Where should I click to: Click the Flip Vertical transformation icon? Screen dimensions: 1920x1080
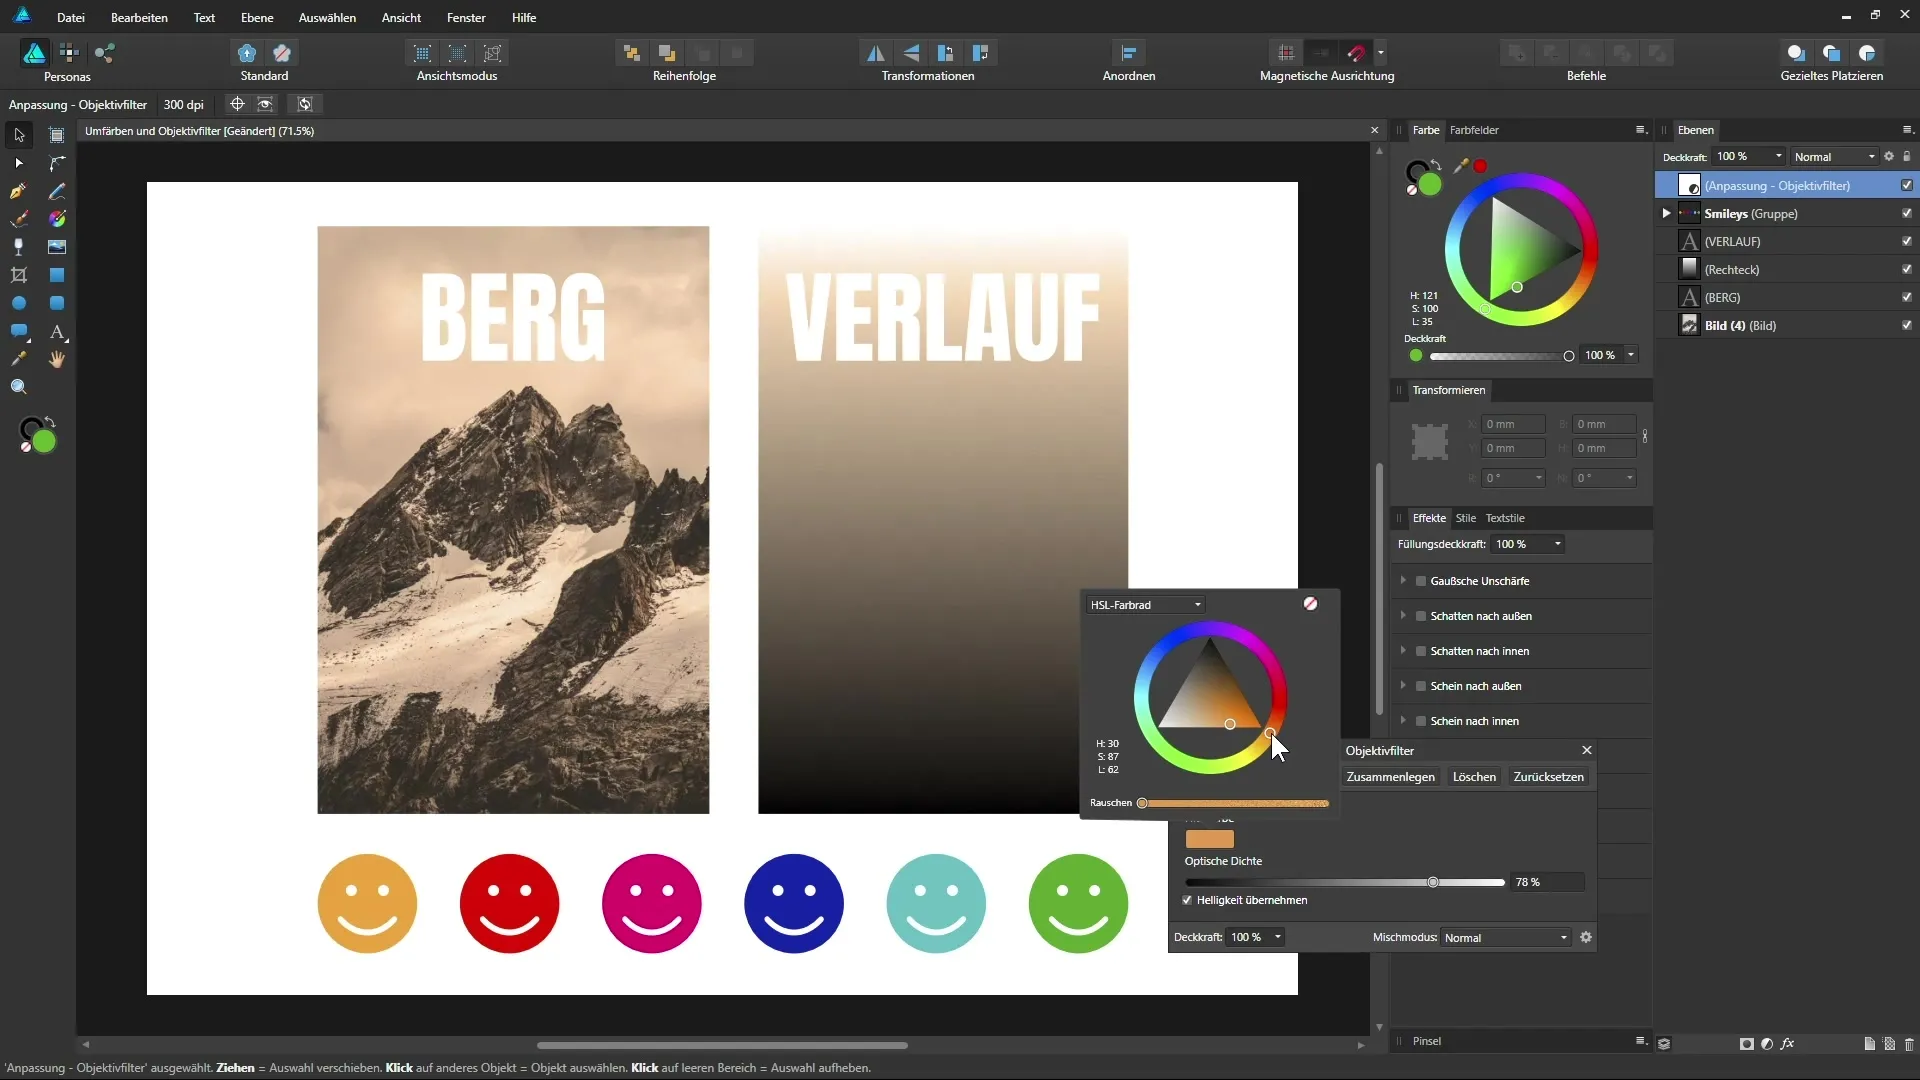(910, 53)
